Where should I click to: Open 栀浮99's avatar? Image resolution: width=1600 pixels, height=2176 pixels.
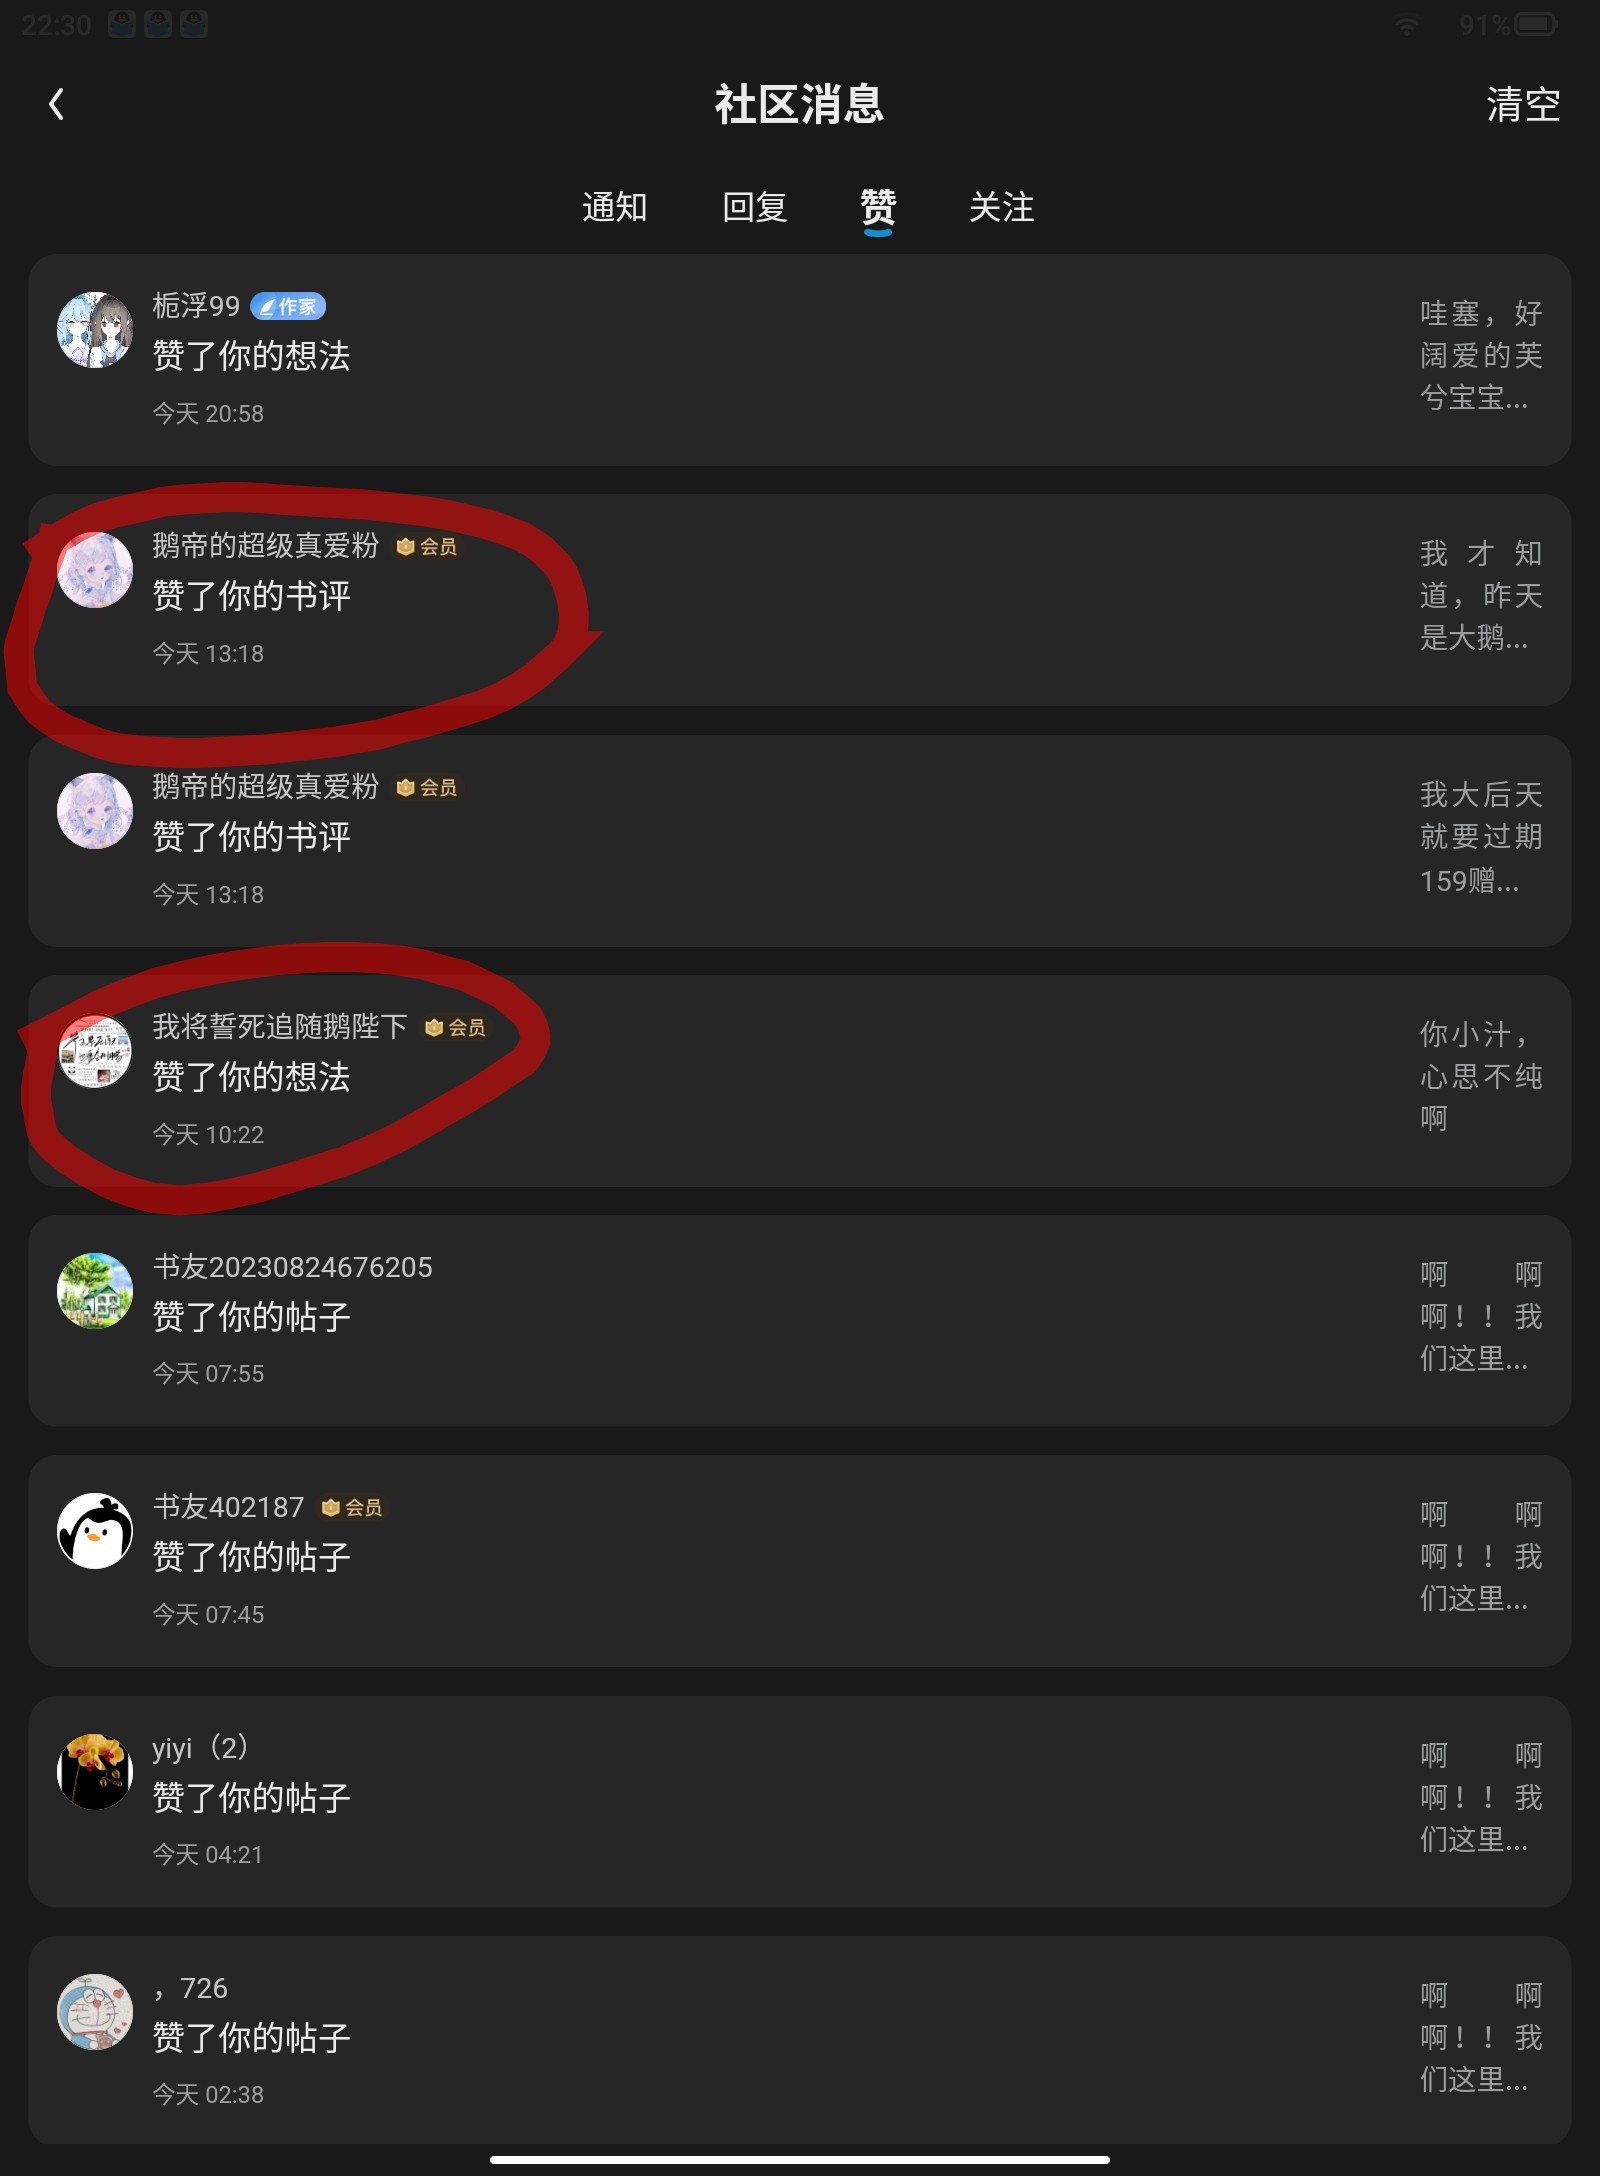[95, 330]
